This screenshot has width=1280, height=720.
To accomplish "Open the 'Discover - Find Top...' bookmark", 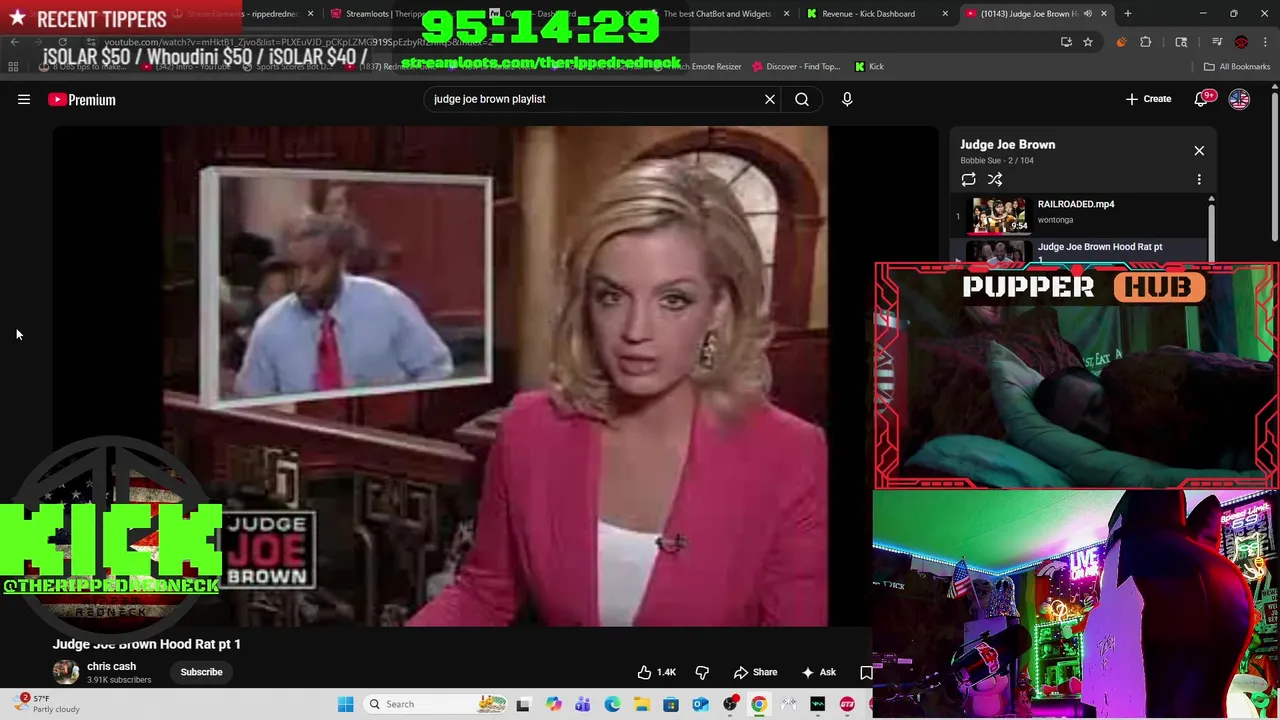I will (796, 67).
